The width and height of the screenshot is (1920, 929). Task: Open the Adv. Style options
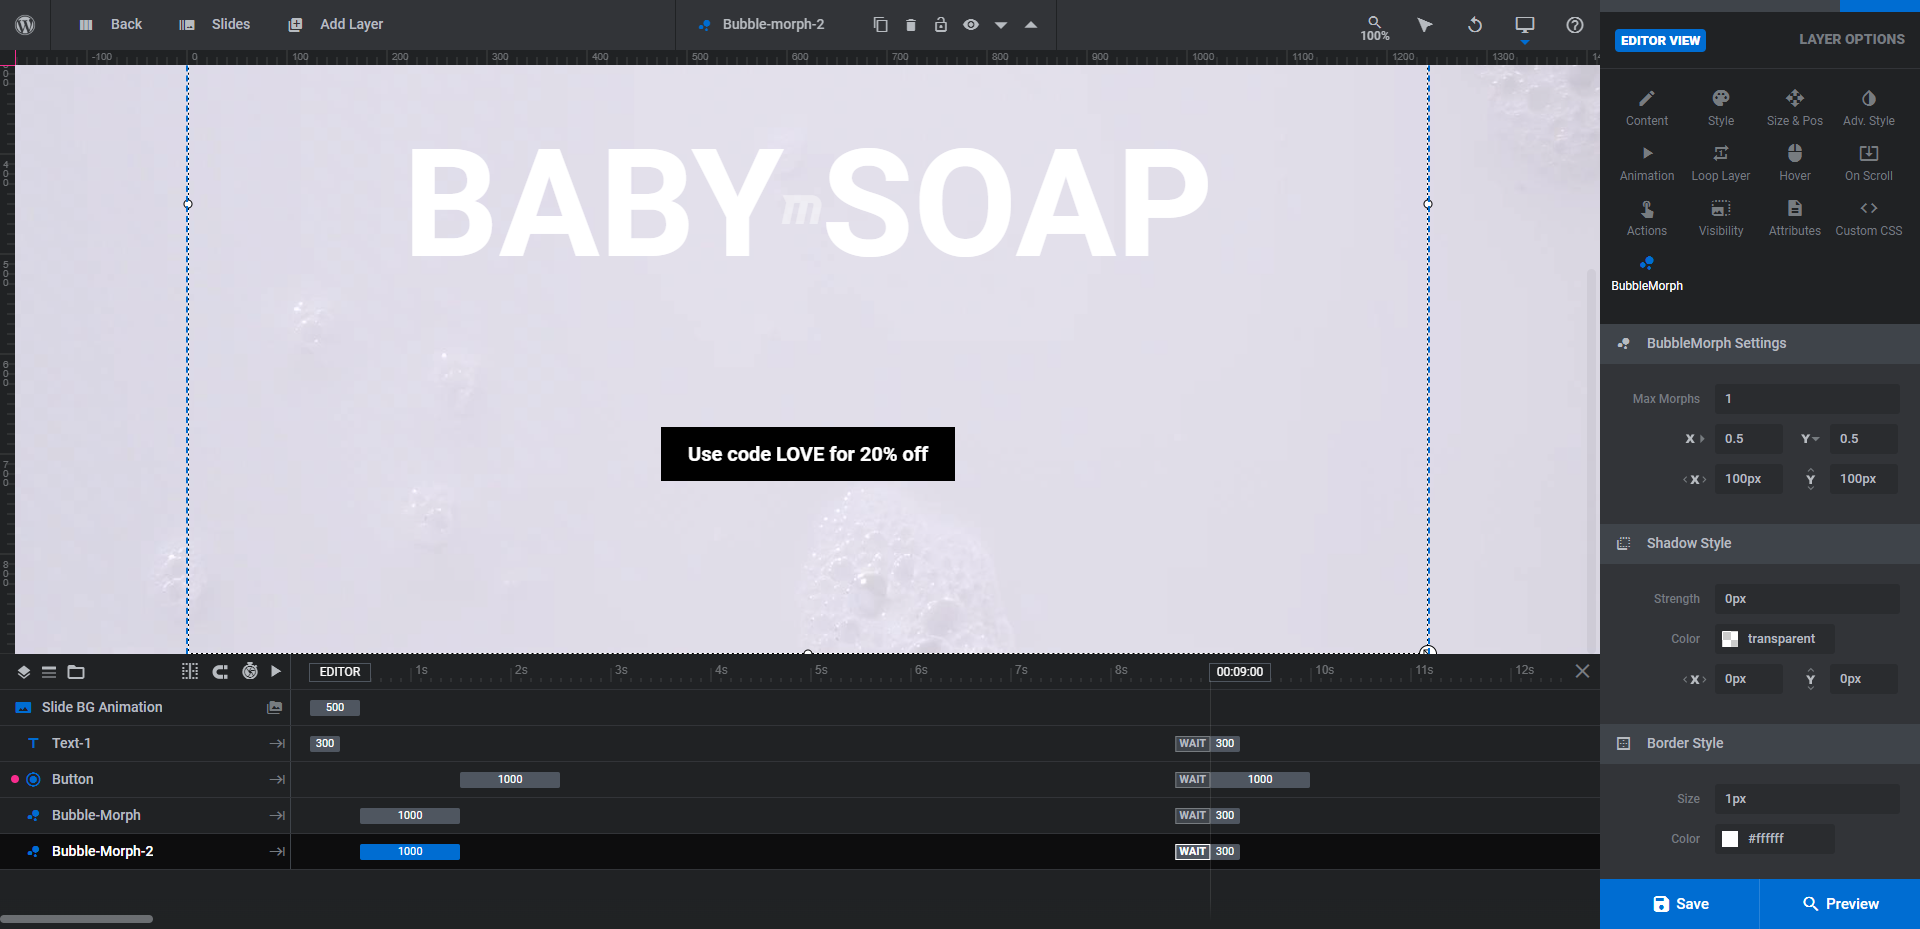point(1868,108)
